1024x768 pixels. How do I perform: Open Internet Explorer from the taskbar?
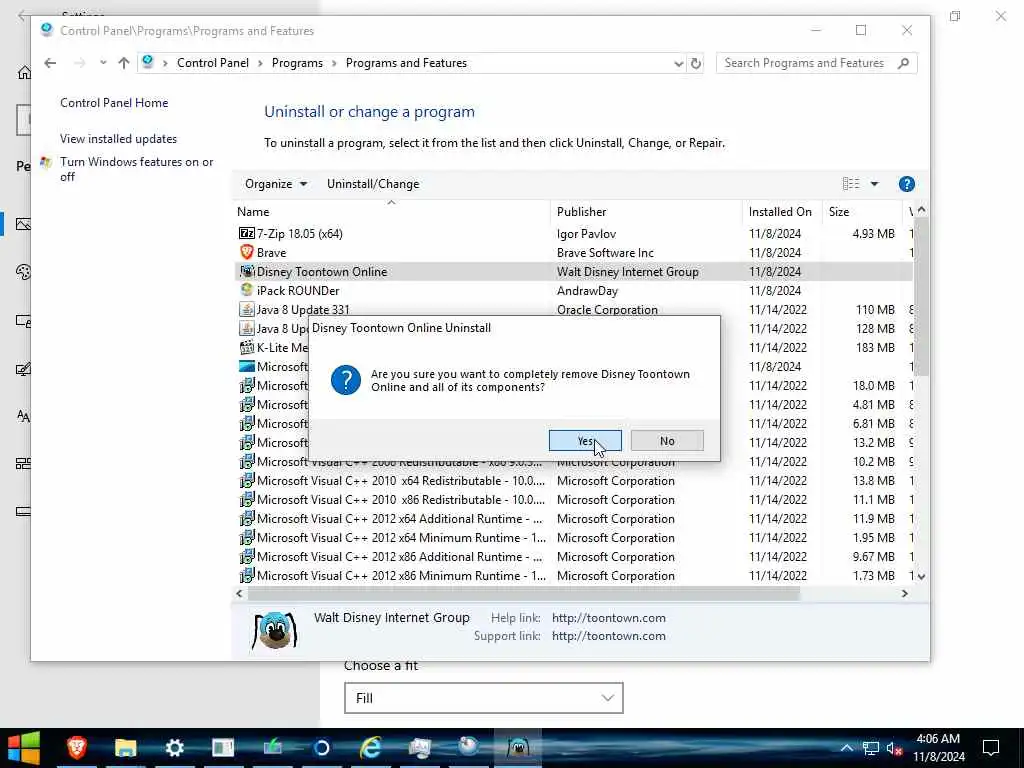370,748
